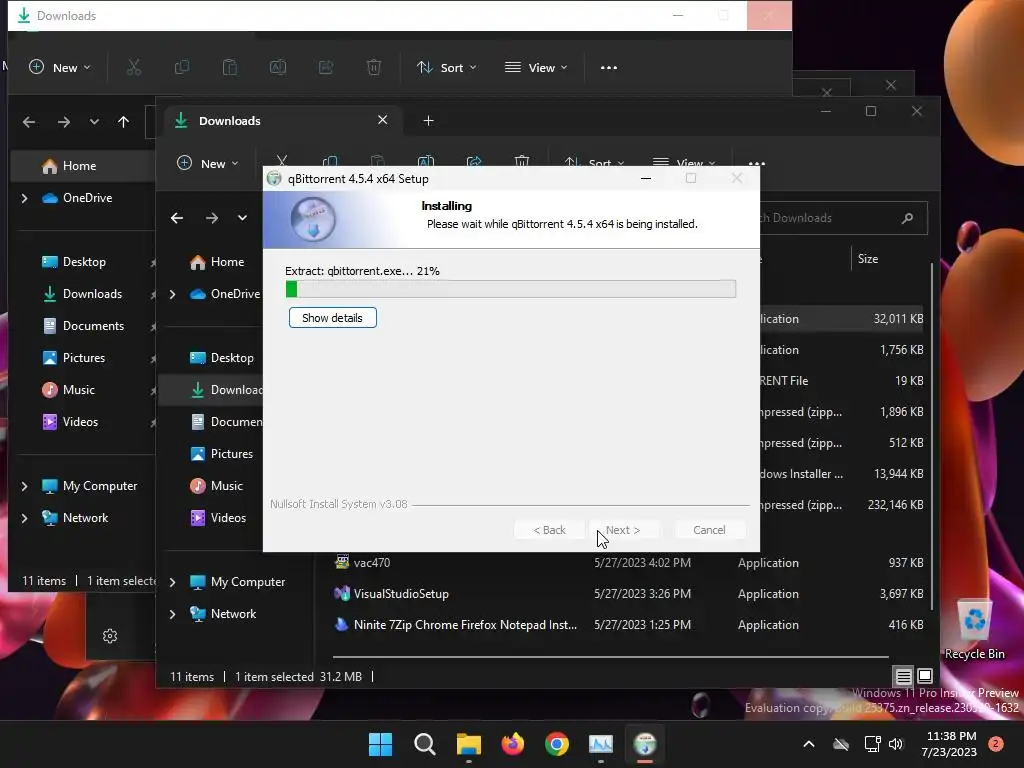Expand My Computer in front Explorer sidebar
Viewport: 1024px width, 768px height.
172,582
